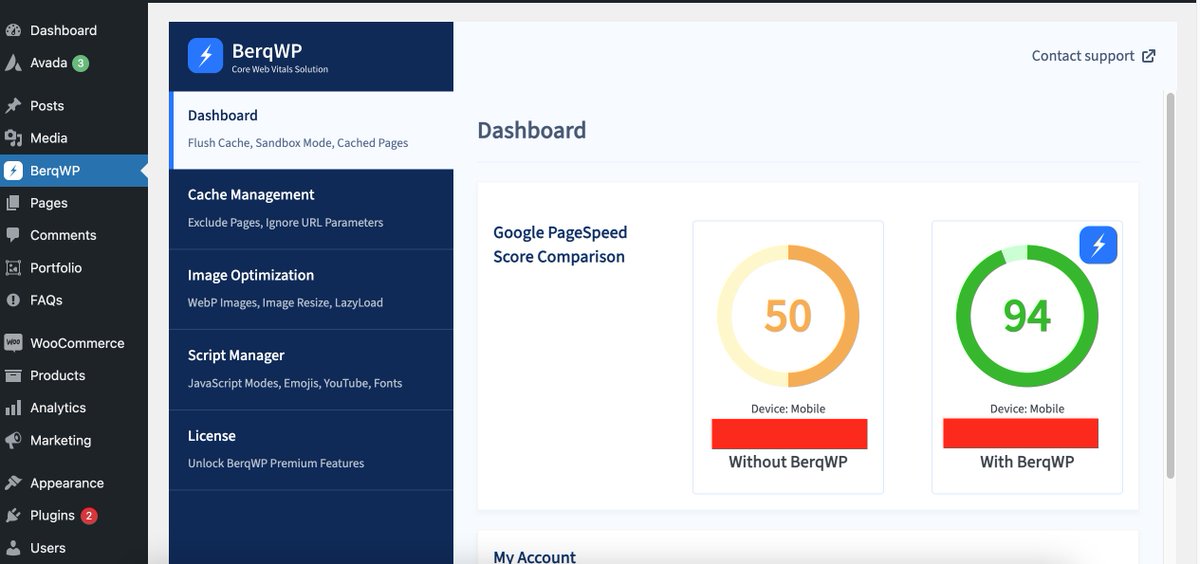This screenshot has width=1200, height=564.
Task: Click the Dashboard gauge icon in WP sidebar
Action: click(13, 30)
